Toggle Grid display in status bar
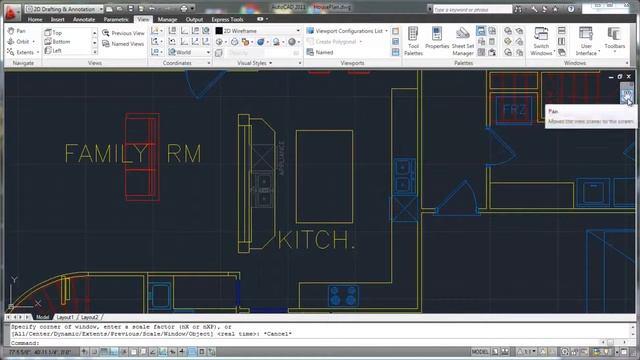 pos(104,352)
